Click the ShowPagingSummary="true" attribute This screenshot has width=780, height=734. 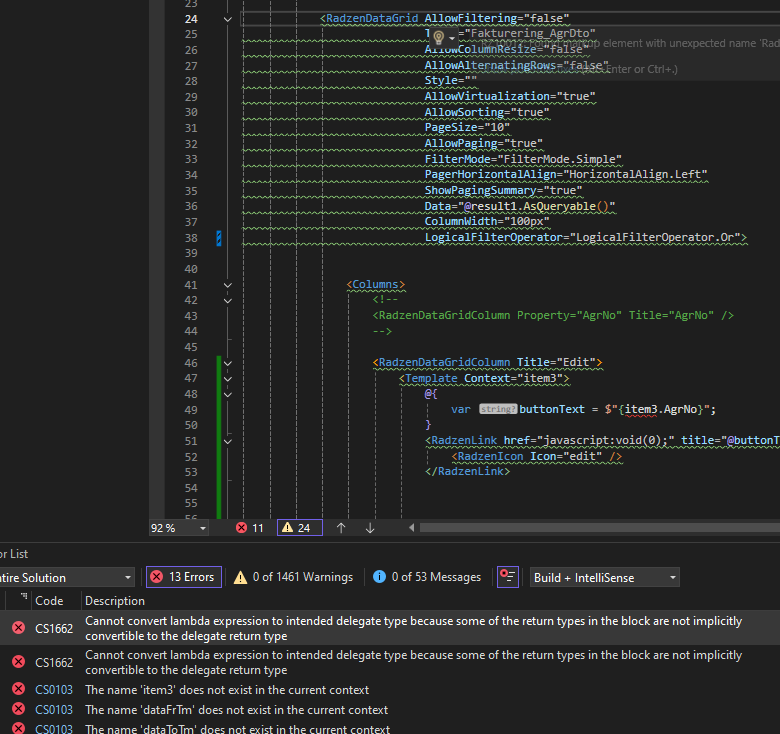(x=503, y=190)
